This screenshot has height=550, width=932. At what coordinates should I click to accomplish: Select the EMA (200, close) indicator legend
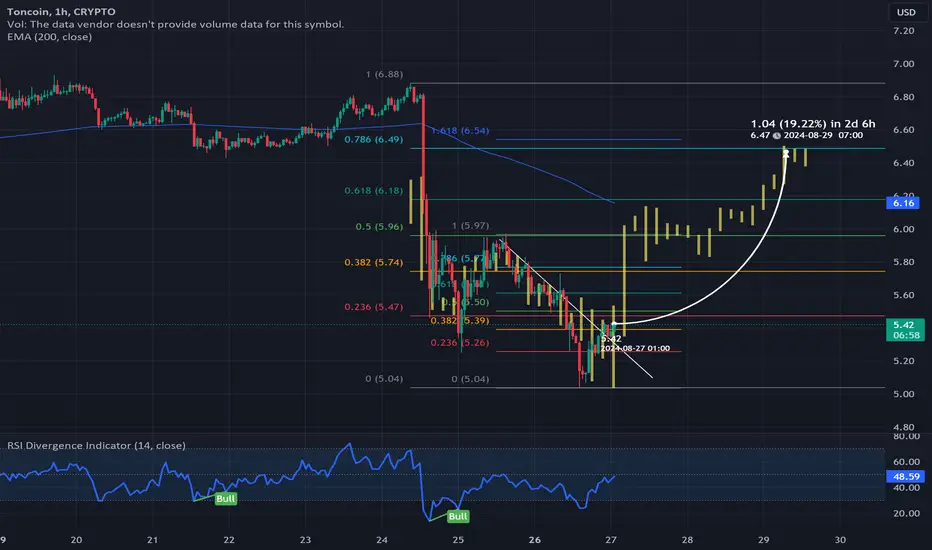pos(49,37)
